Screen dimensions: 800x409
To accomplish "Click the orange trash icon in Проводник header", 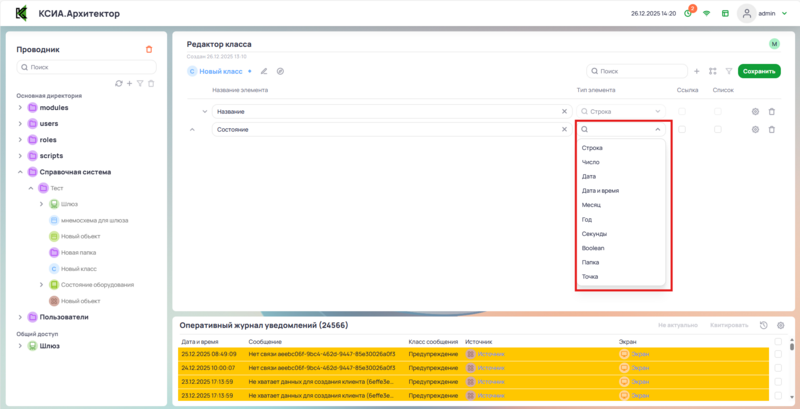I will (x=149, y=49).
